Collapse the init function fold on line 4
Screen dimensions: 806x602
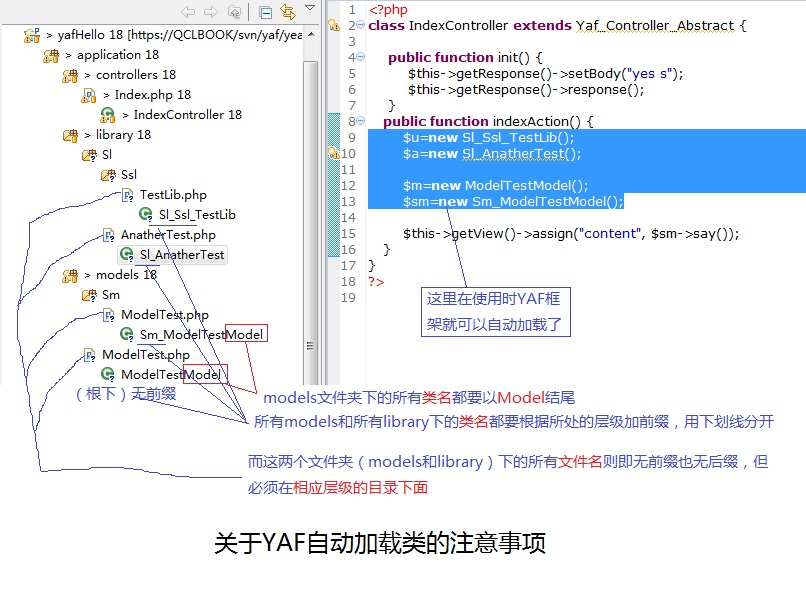(360, 57)
